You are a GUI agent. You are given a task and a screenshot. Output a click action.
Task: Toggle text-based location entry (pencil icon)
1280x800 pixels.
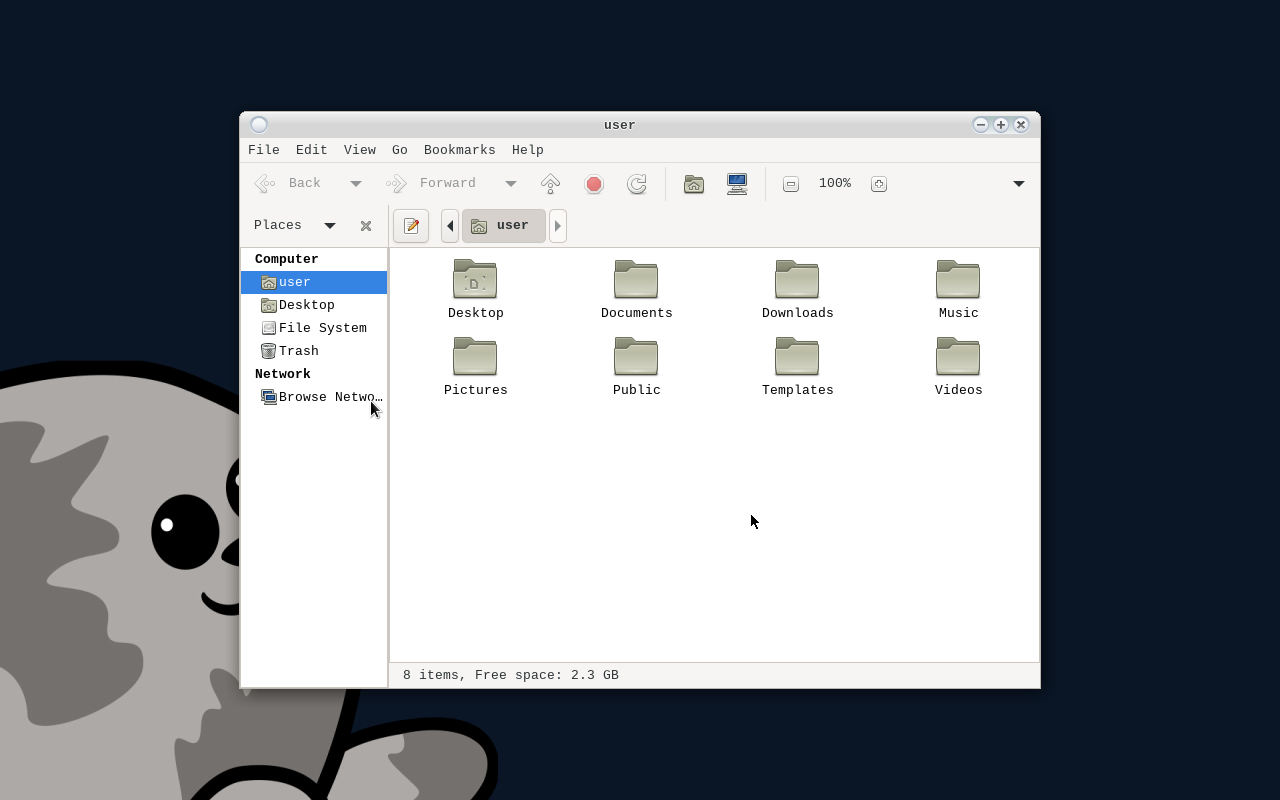(411, 226)
